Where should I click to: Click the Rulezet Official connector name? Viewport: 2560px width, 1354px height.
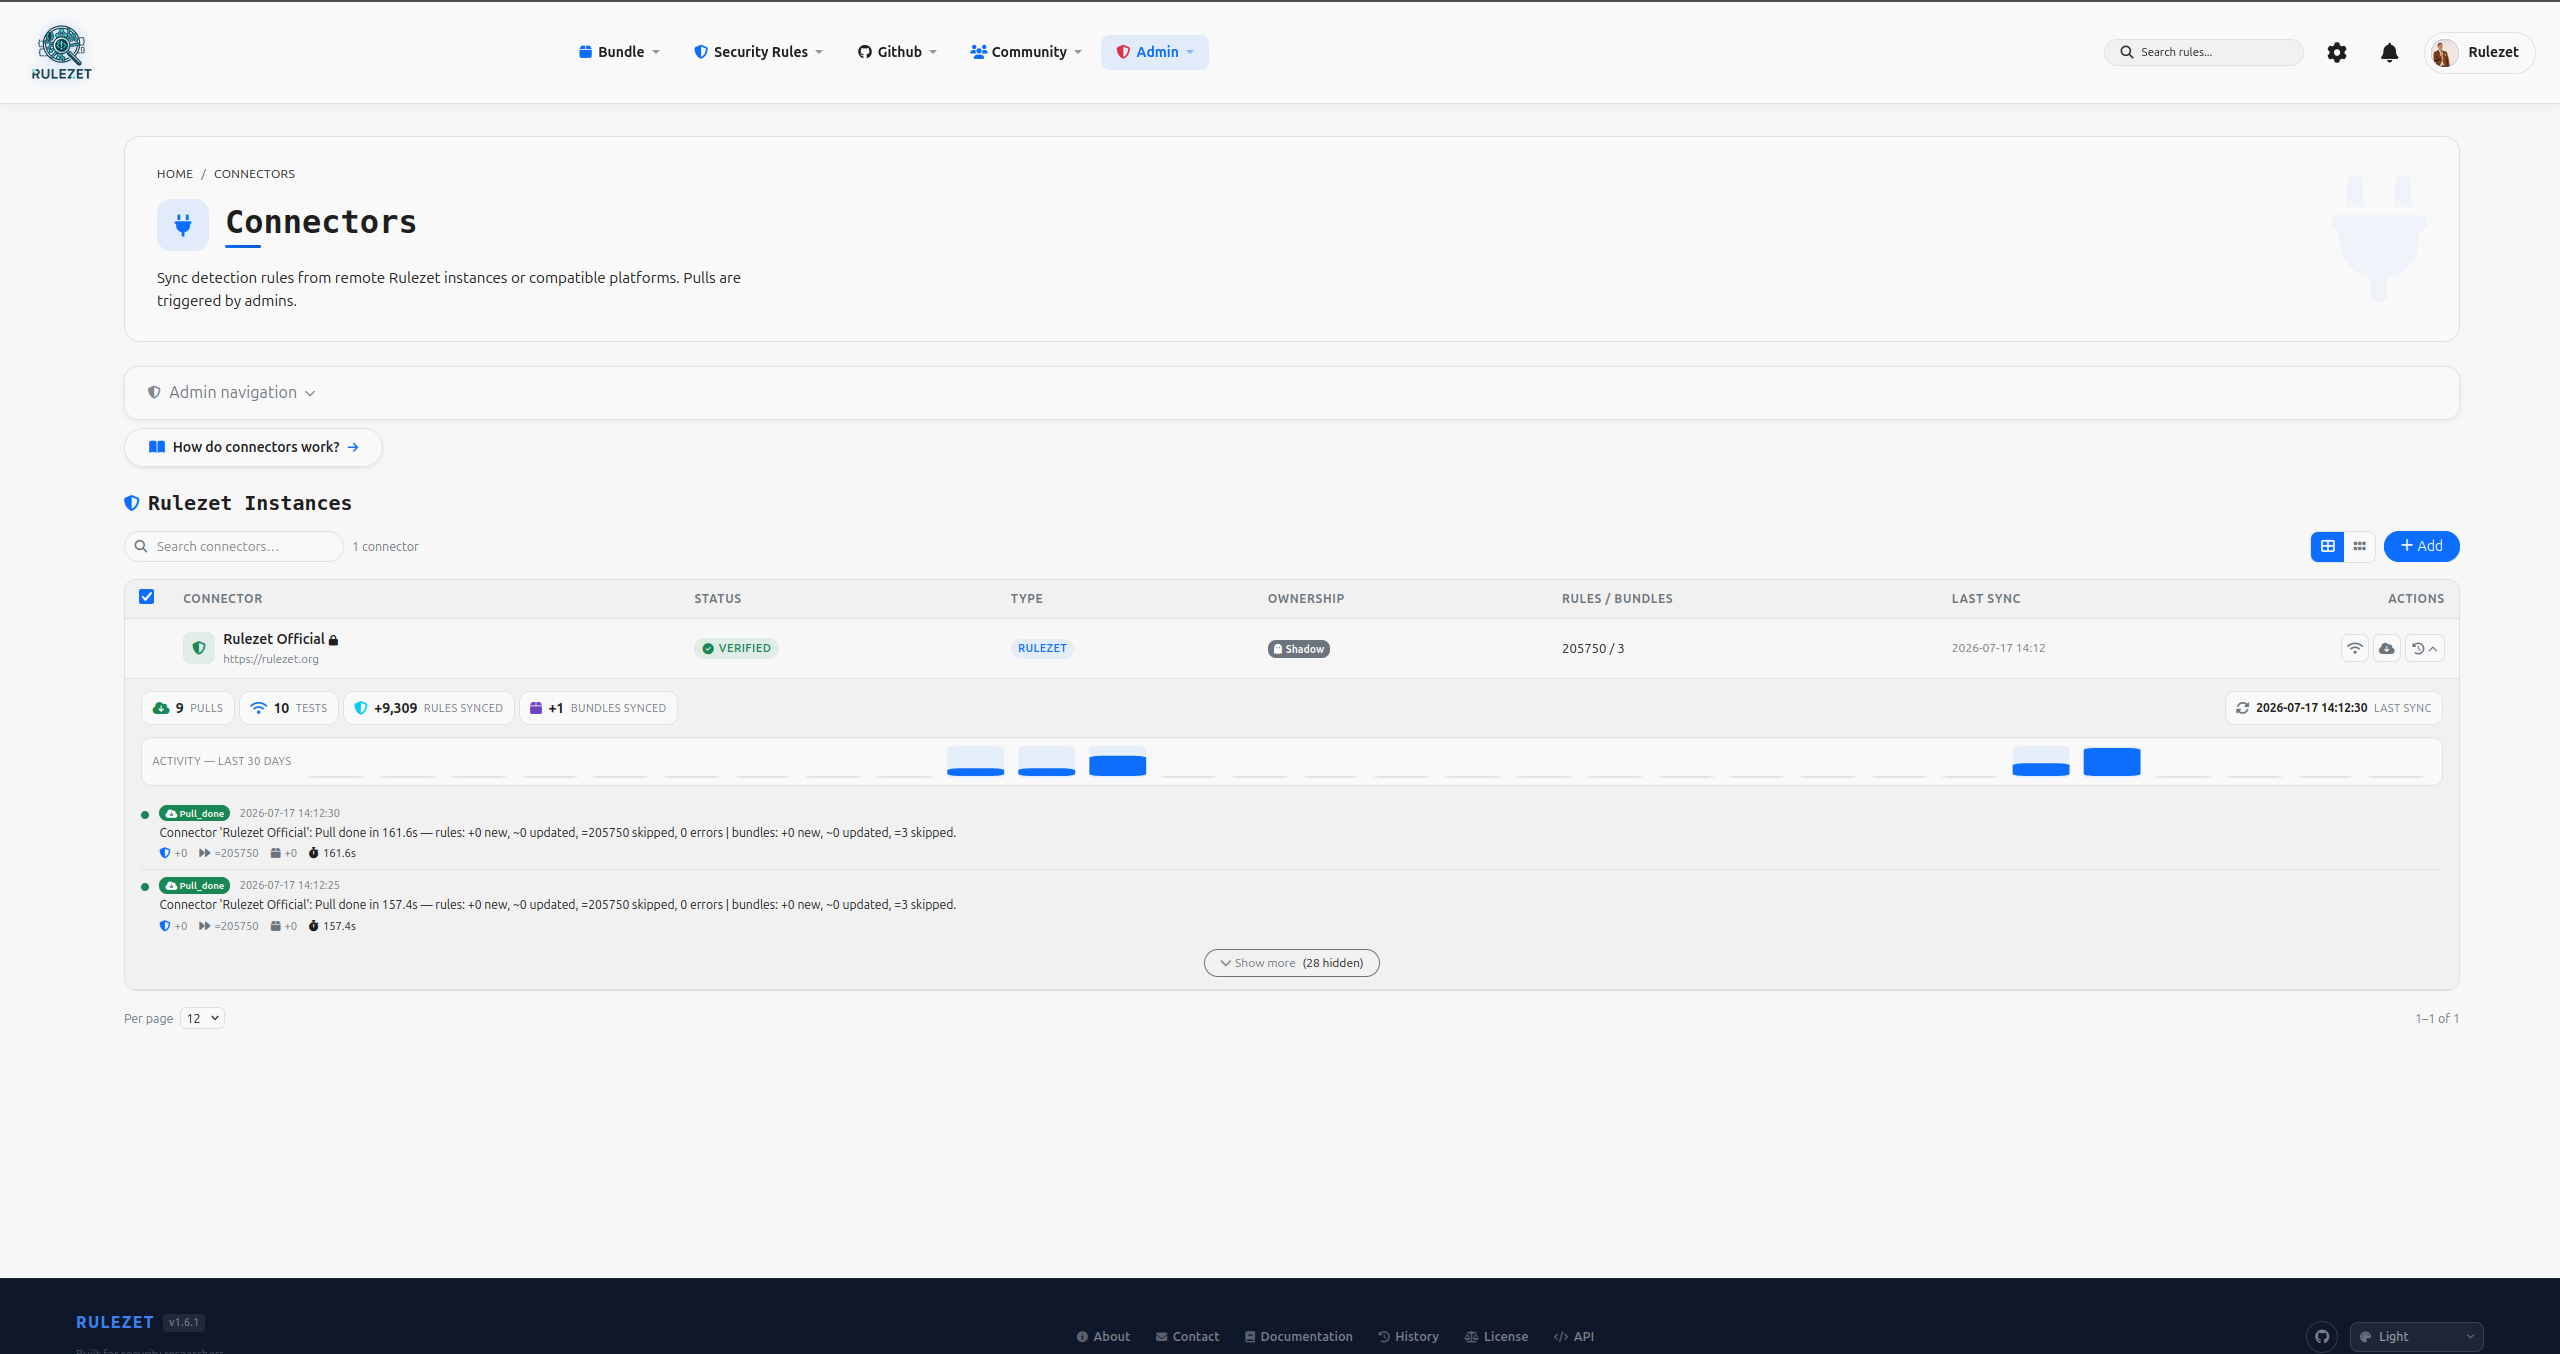click(274, 639)
